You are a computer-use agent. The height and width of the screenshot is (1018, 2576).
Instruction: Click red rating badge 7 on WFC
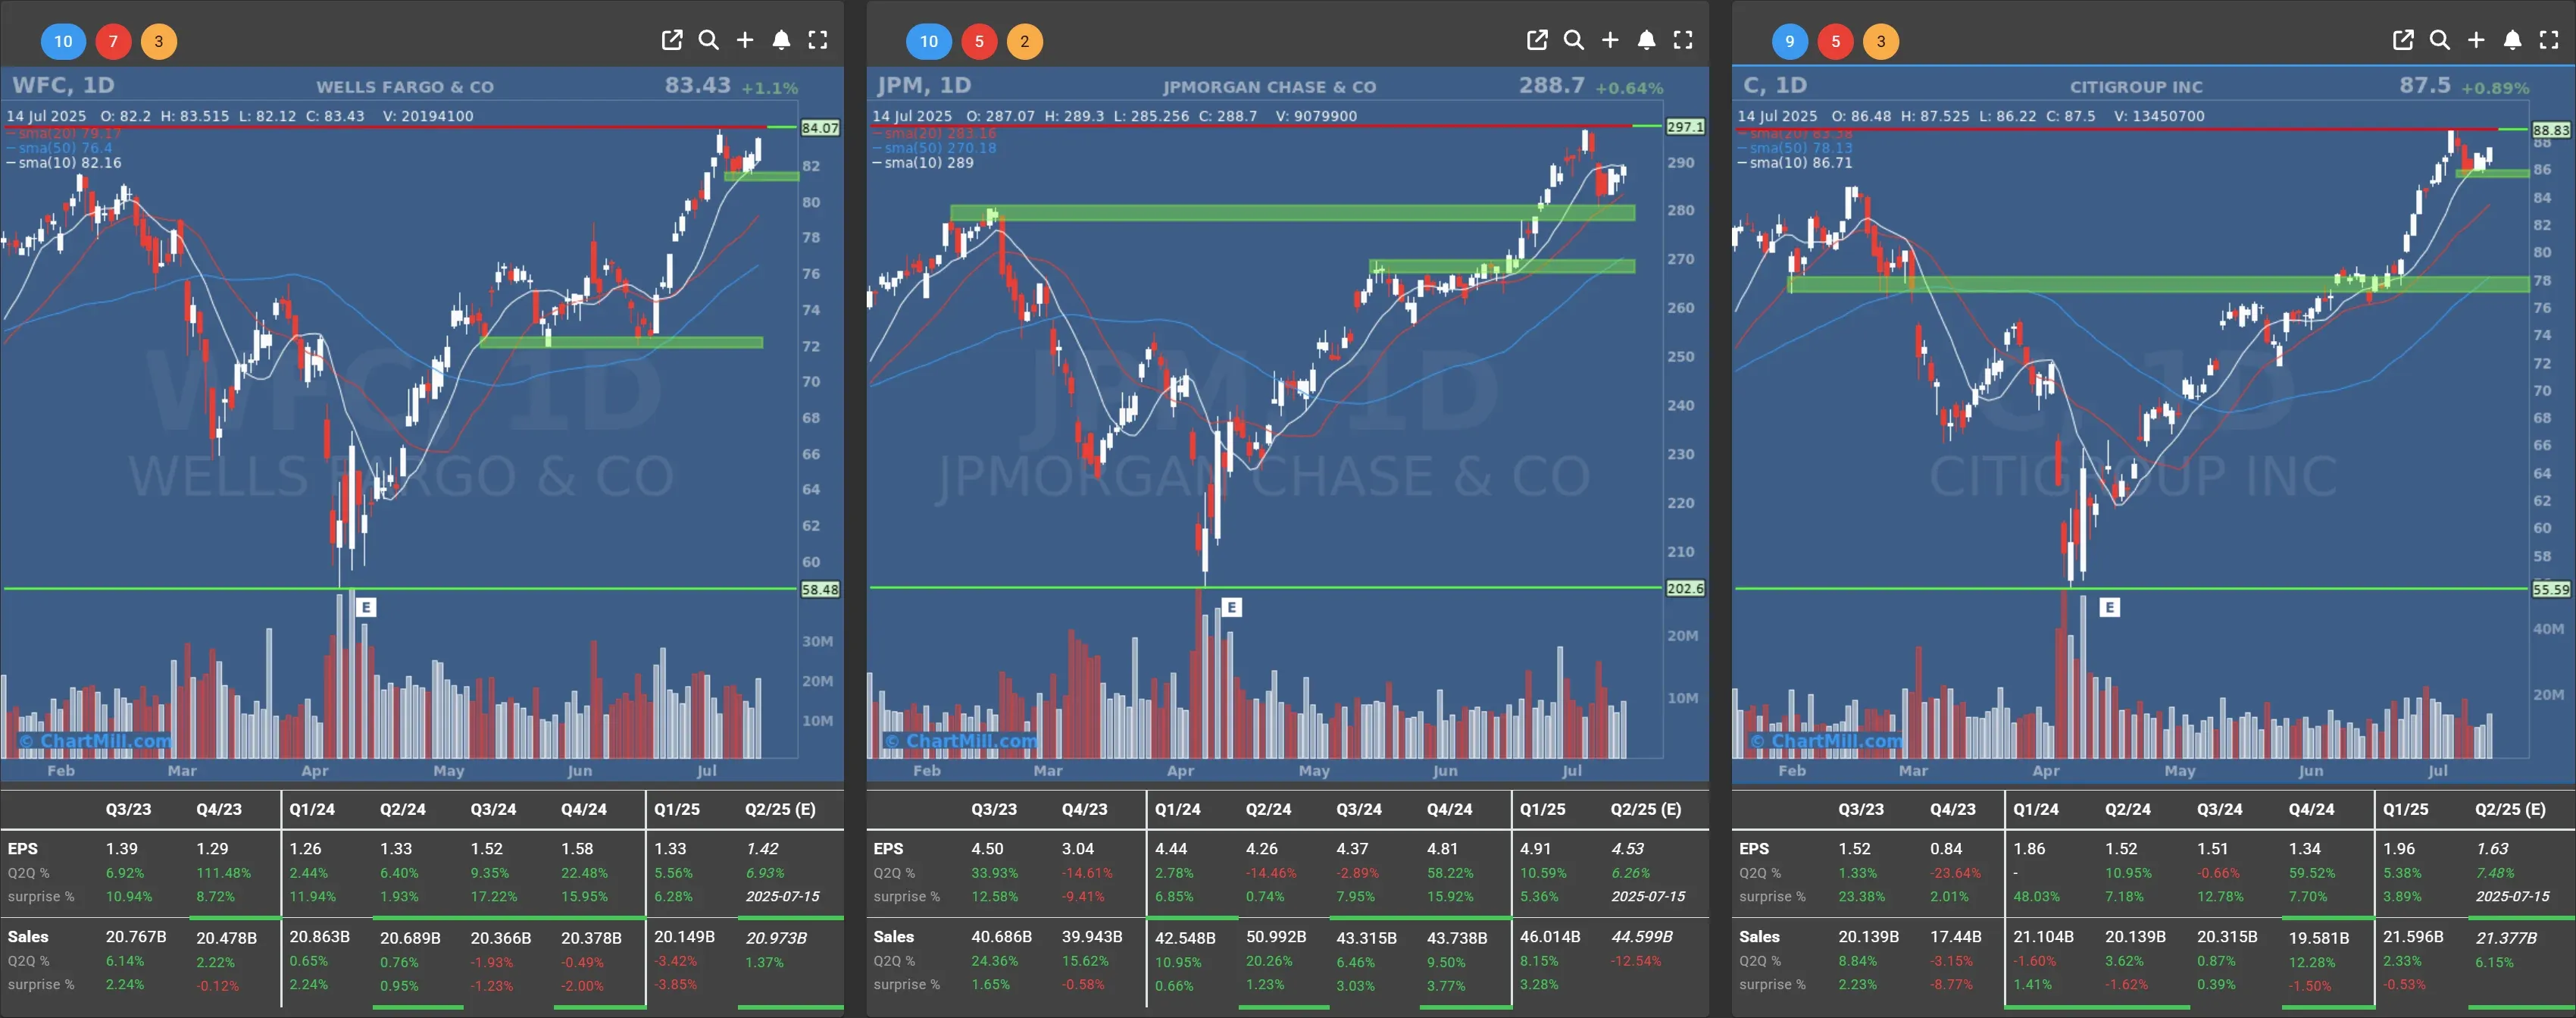[113, 41]
